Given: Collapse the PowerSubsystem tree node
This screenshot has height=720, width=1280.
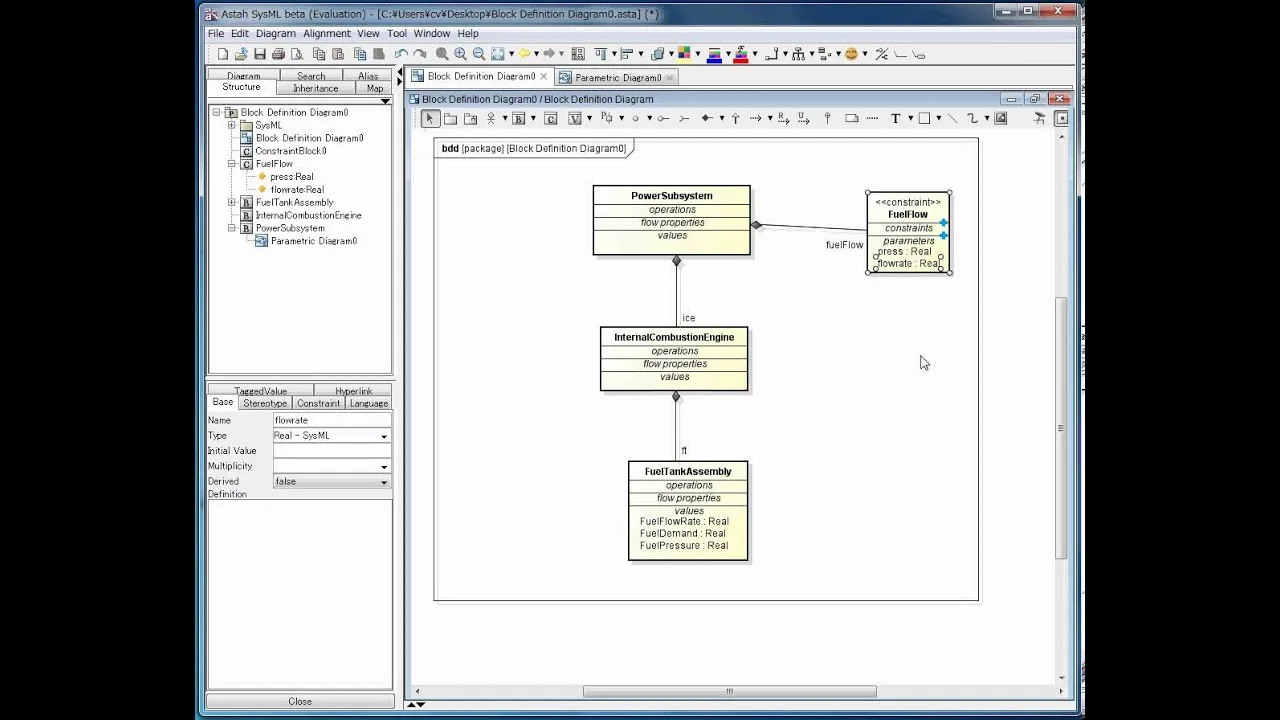Looking at the screenshot, I should pos(232,228).
